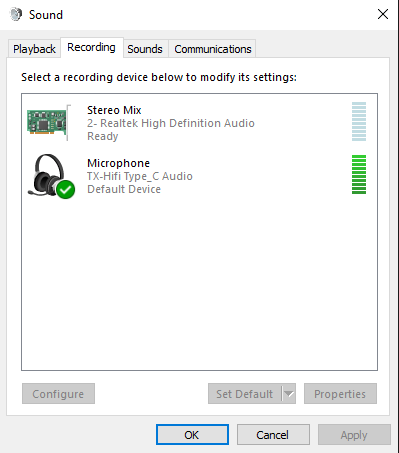The image size is (399, 453).
Task: Click the '2- Realtek High Definition Audio' text
Action: click(x=171, y=123)
